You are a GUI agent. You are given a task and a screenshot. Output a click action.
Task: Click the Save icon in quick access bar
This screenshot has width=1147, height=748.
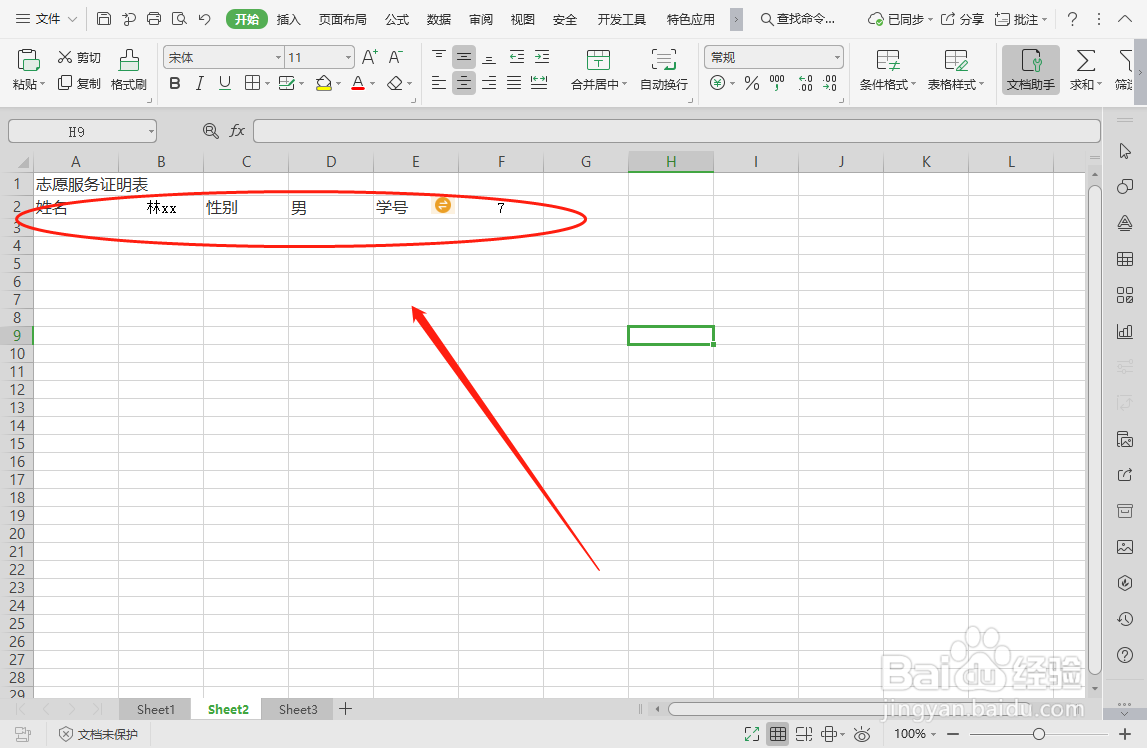tap(104, 19)
